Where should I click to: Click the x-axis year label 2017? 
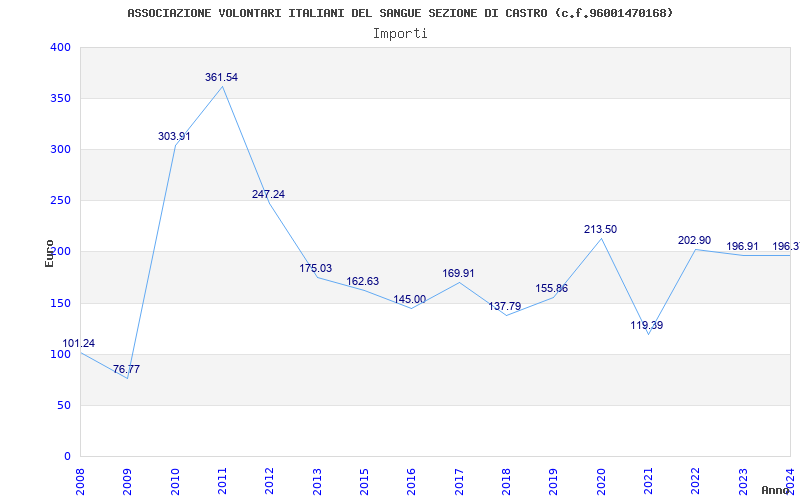click(459, 482)
